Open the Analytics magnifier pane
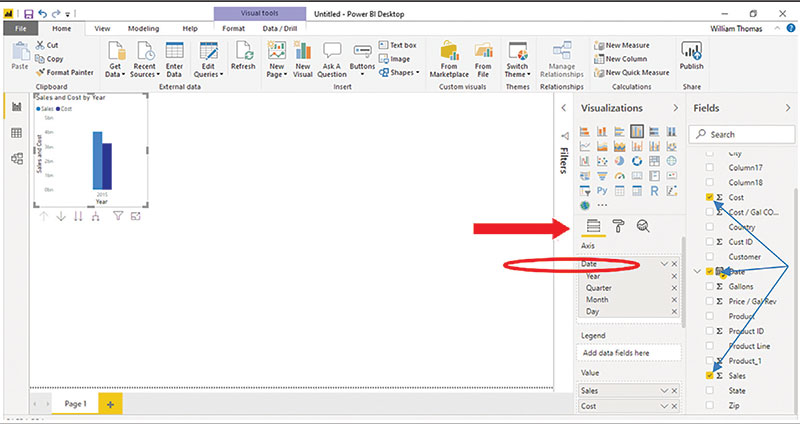The image size is (800, 424). click(x=643, y=227)
